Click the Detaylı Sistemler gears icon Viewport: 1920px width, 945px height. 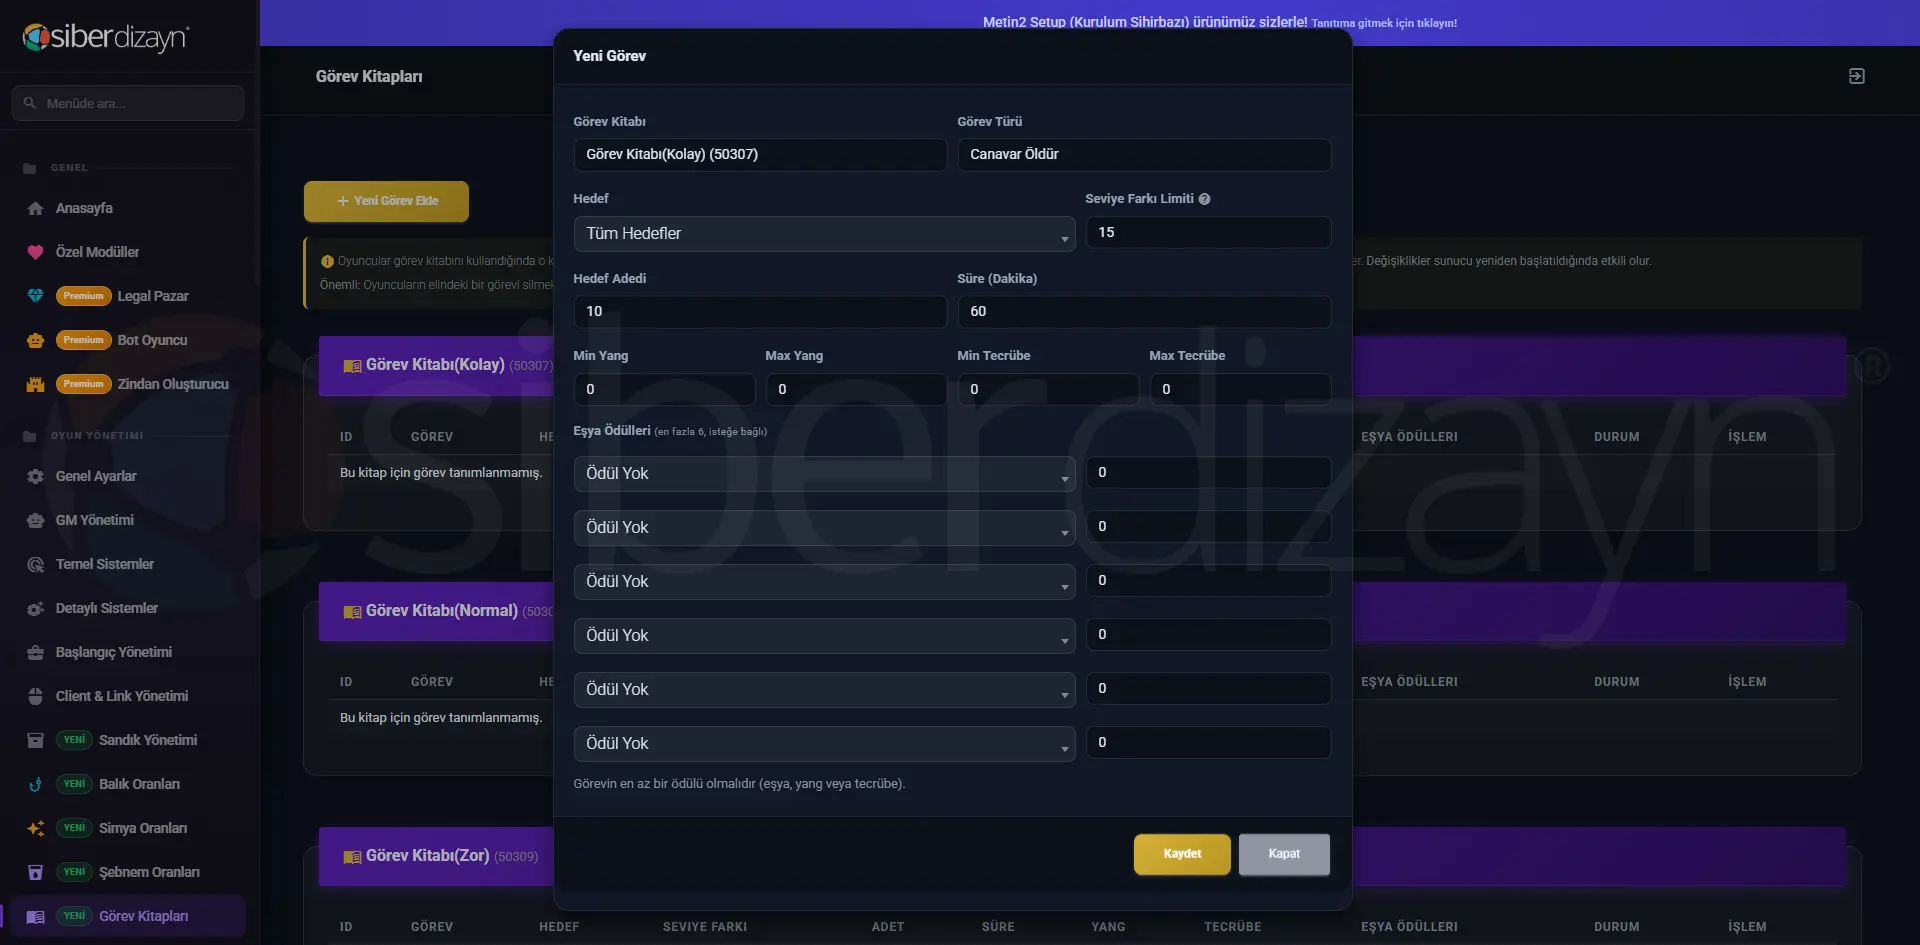tap(36, 608)
